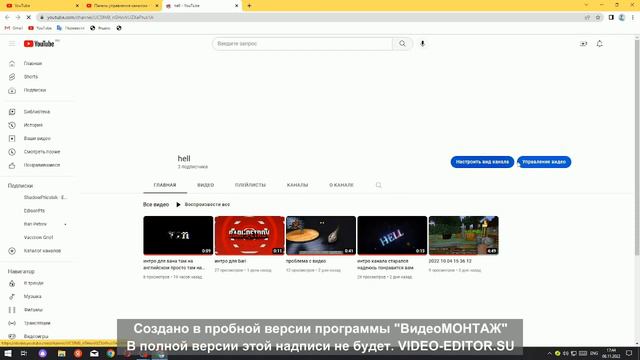Screen dimensions: 640x360
Task: Switch to the ПЛЕЙЛИСТЫ channel tab
Action: (x=250, y=185)
